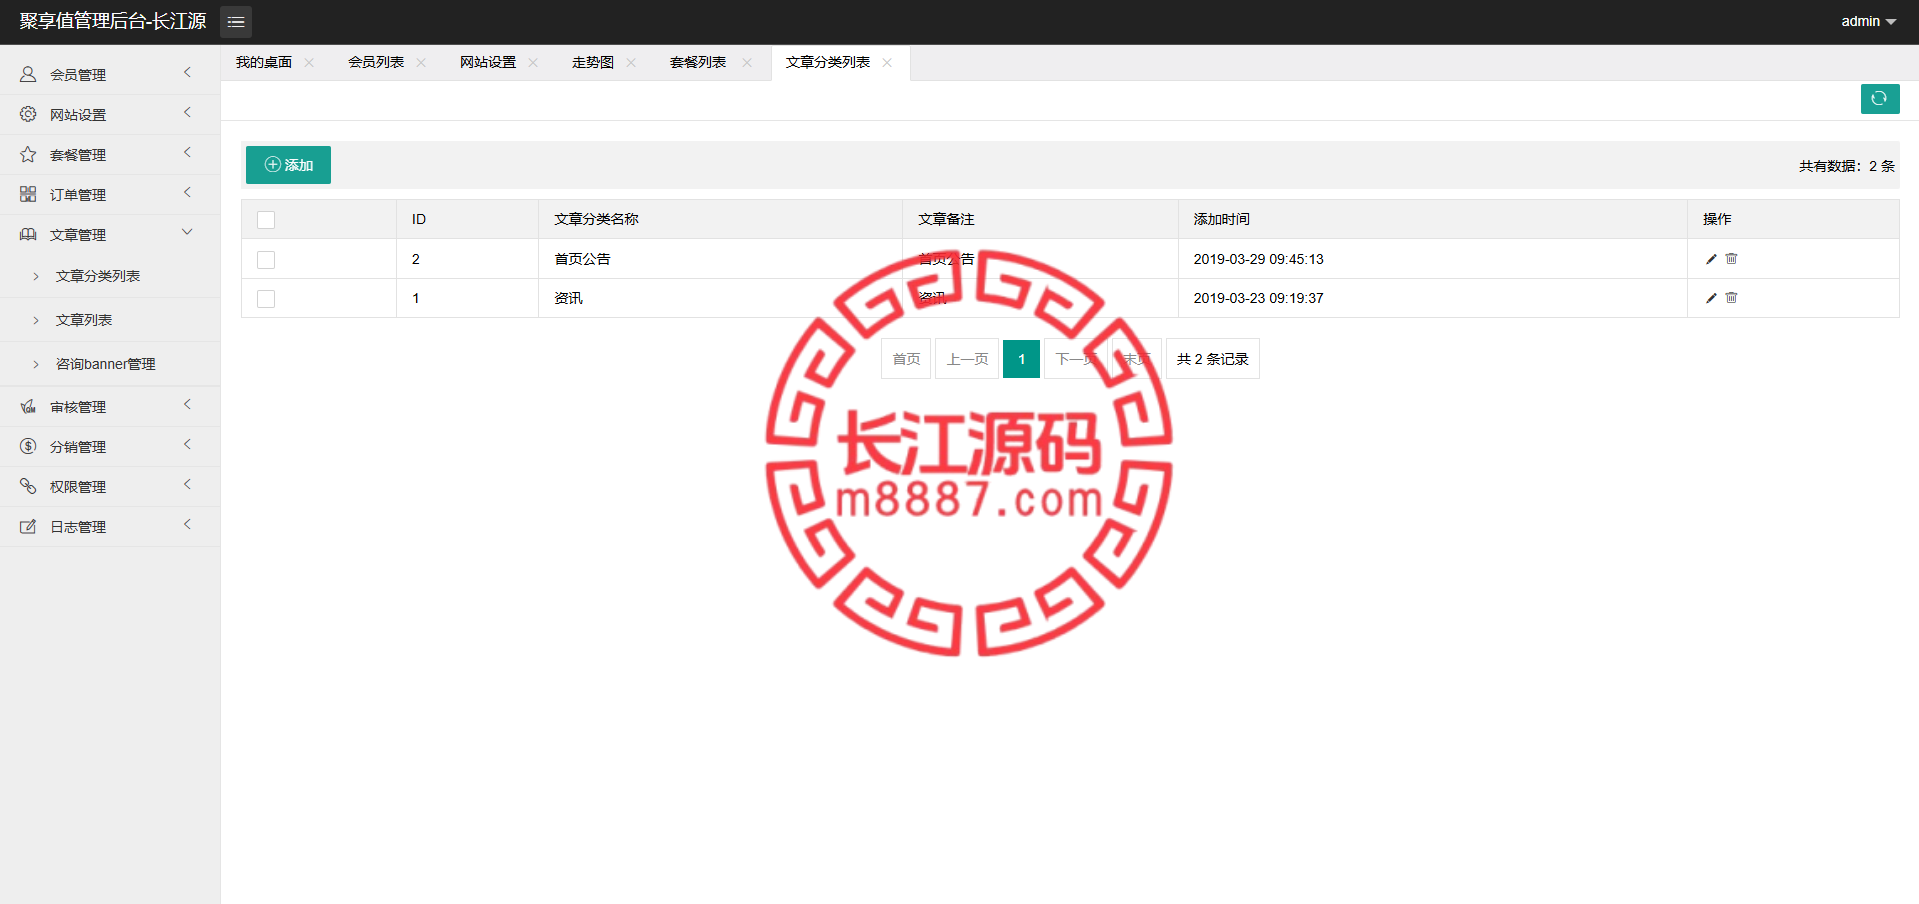1919x904 pixels.
Task: Close the 走势图 tab
Action: (631, 62)
